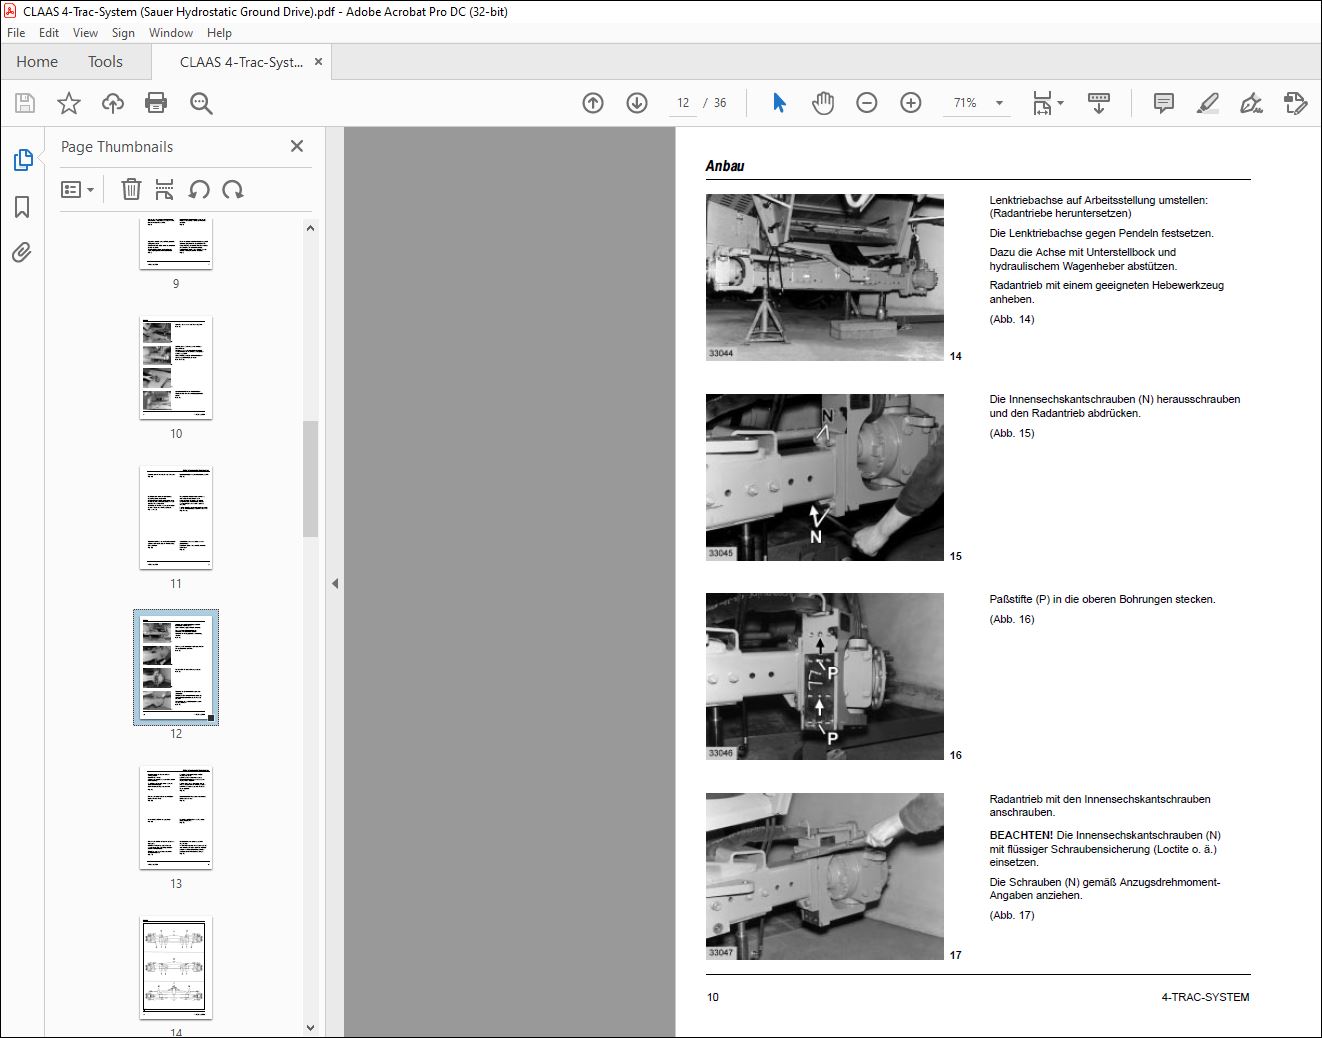The image size is (1322, 1038).
Task: Open Page Thumbnails panel in sidebar
Action: pos(22,160)
